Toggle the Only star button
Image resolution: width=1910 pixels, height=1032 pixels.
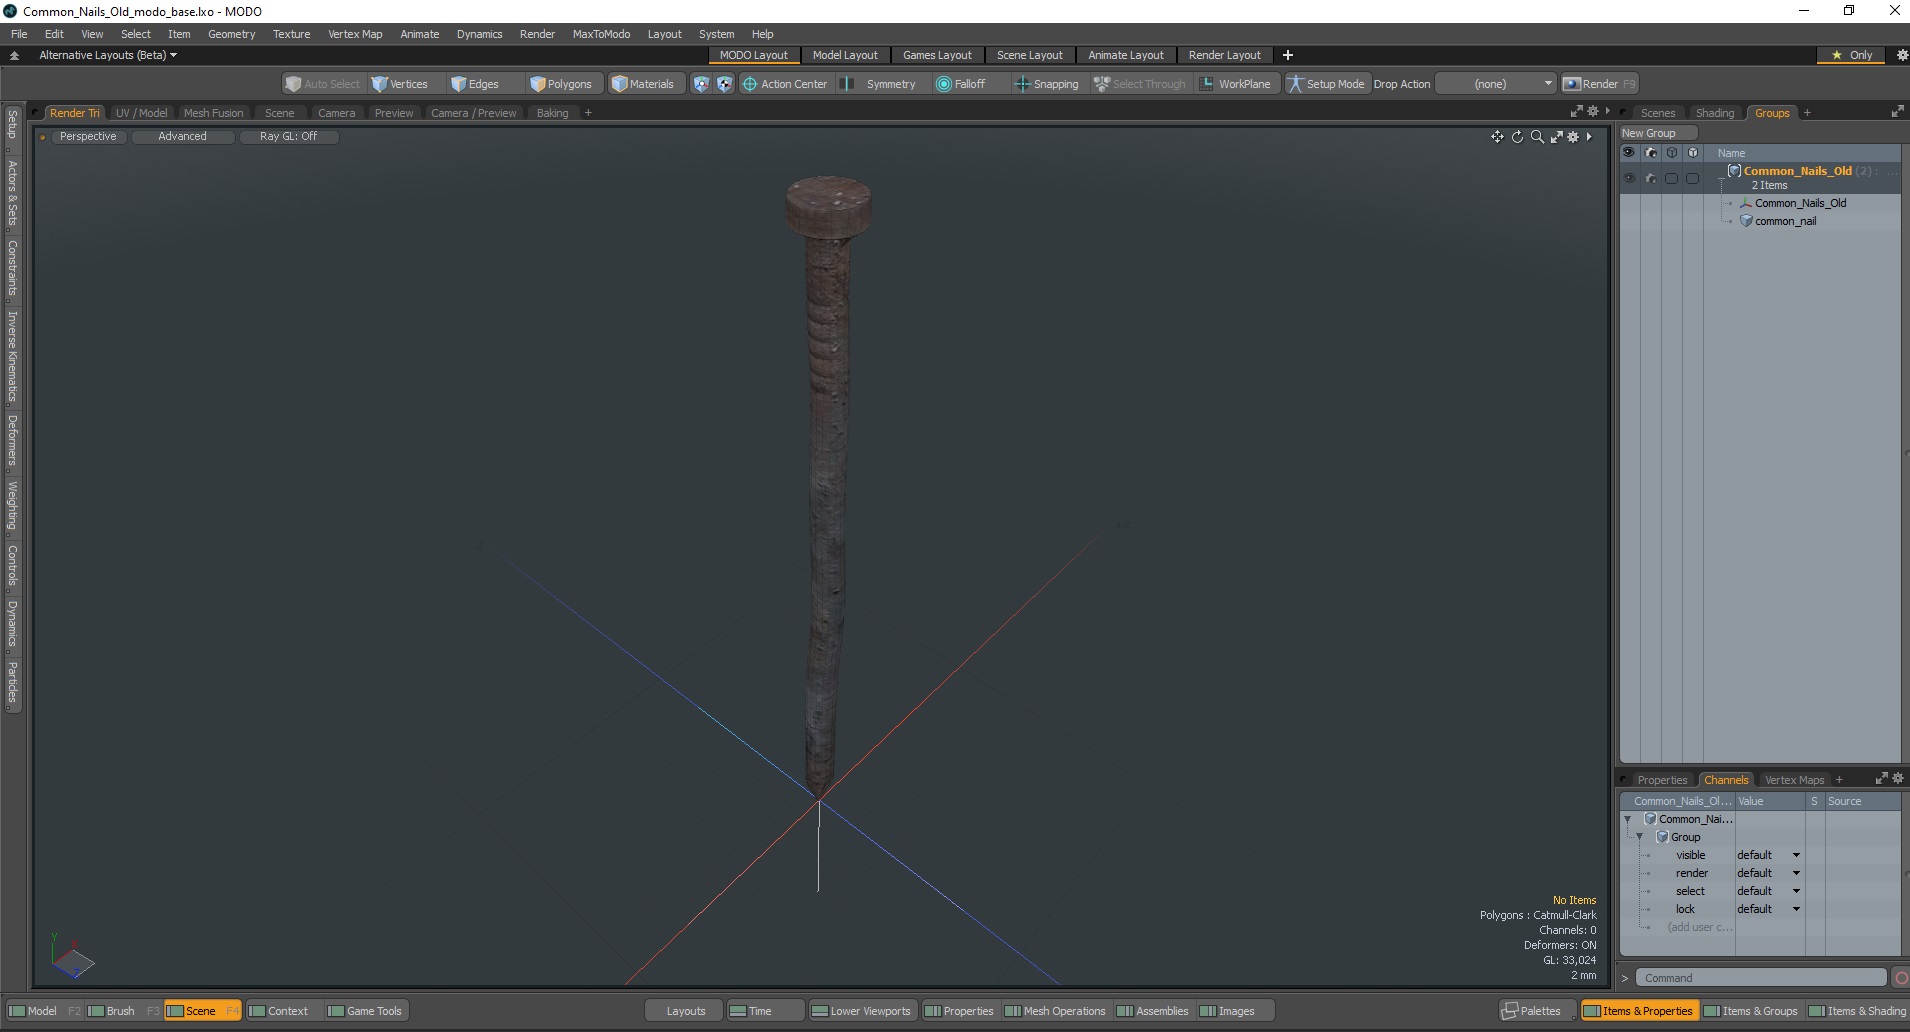point(1851,55)
